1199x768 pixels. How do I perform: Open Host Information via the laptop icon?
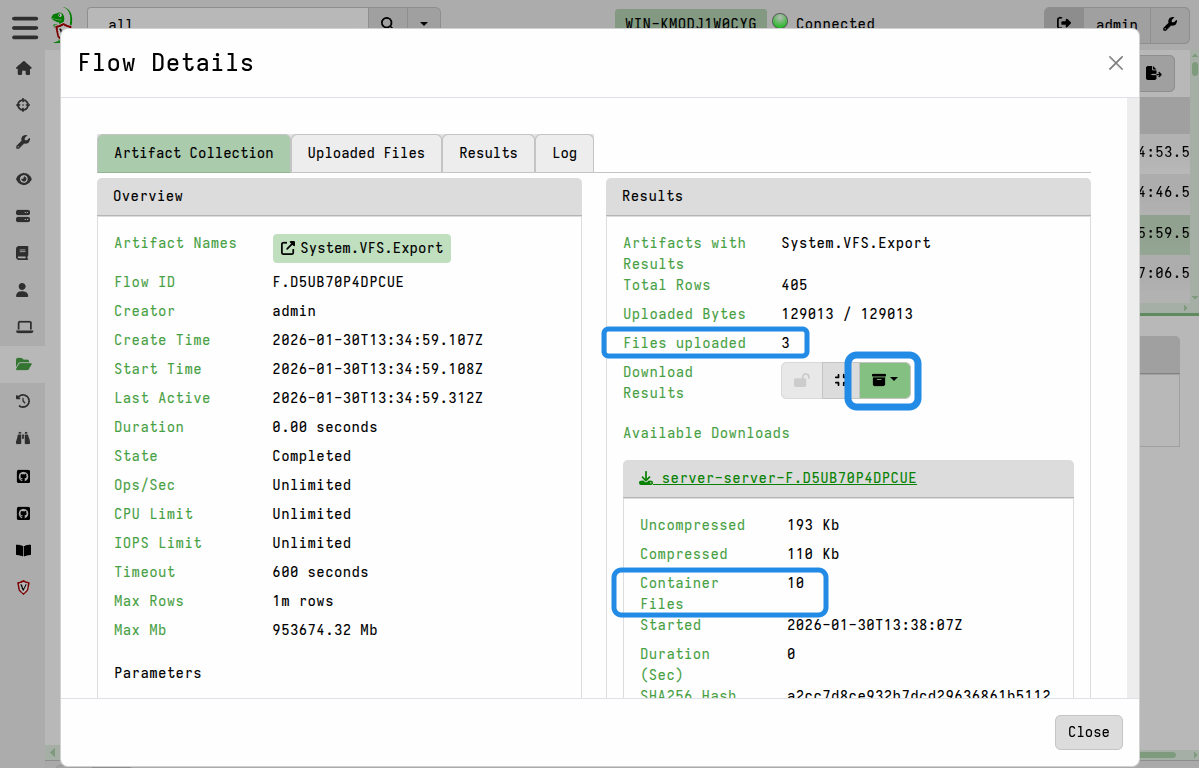[23, 327]
